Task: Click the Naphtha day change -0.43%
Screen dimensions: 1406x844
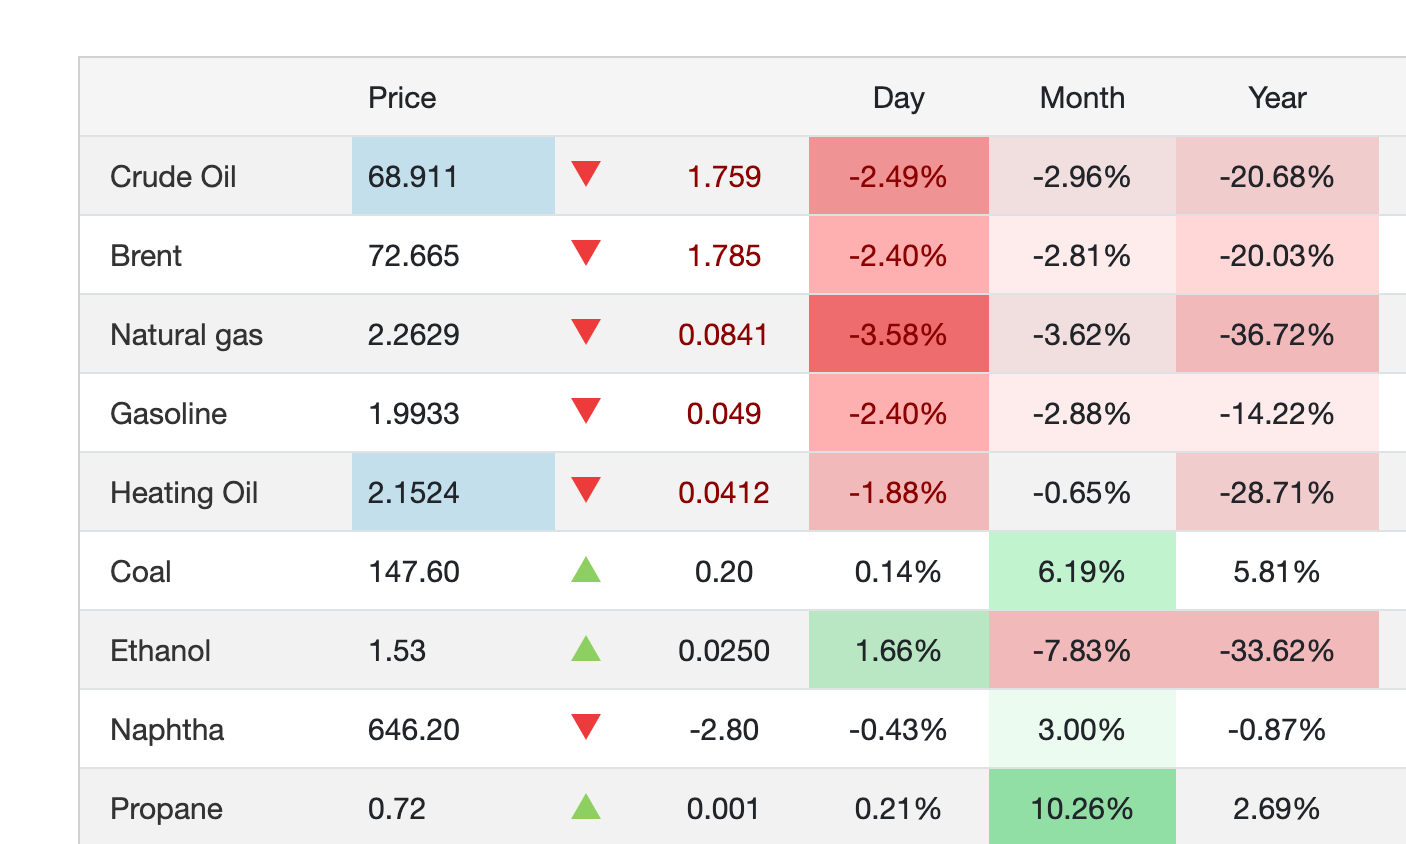Action: click(x=898, y=730)
